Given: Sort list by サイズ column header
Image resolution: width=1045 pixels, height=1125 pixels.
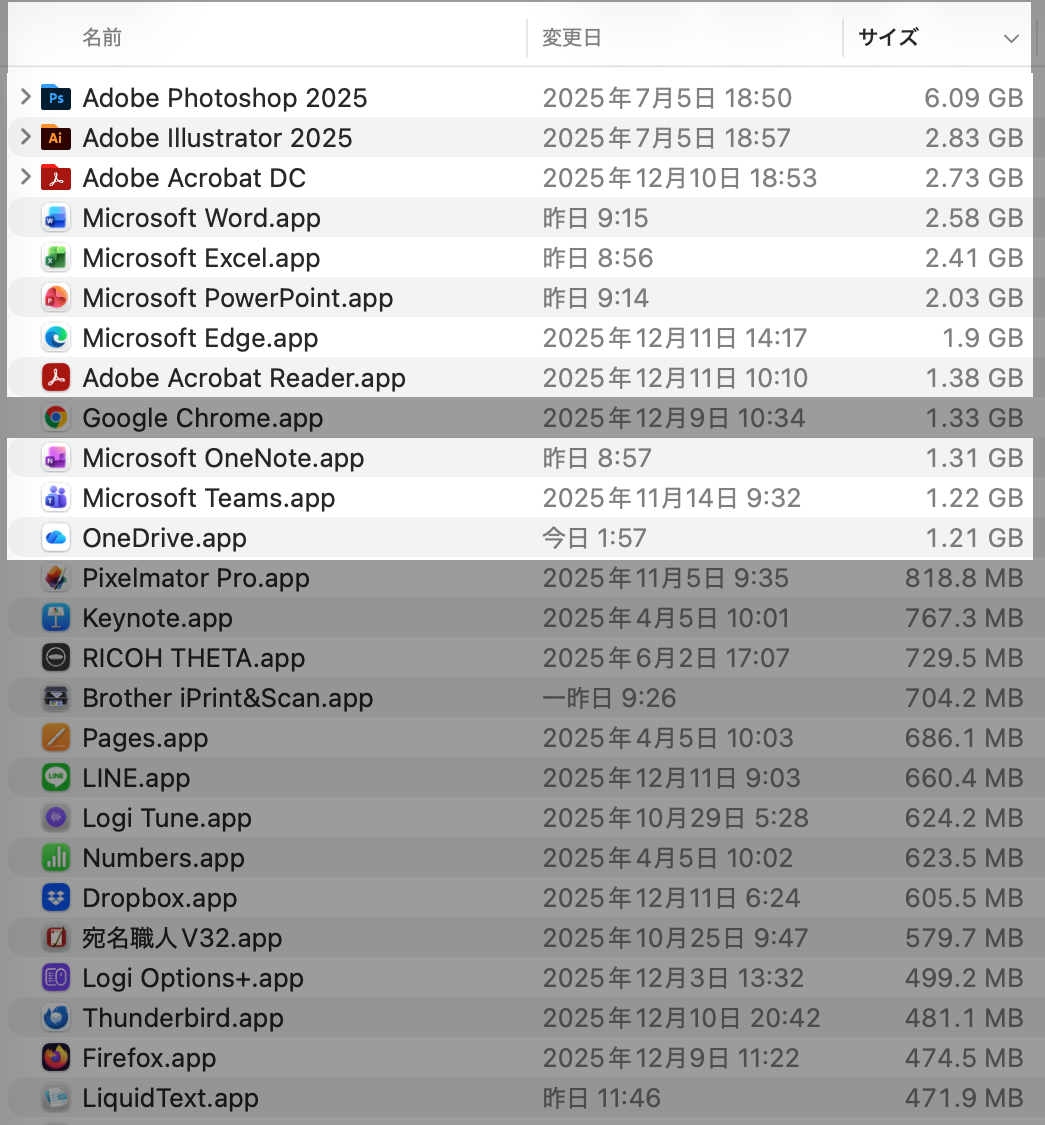Looking at the screenshot, I should (889, 37).
